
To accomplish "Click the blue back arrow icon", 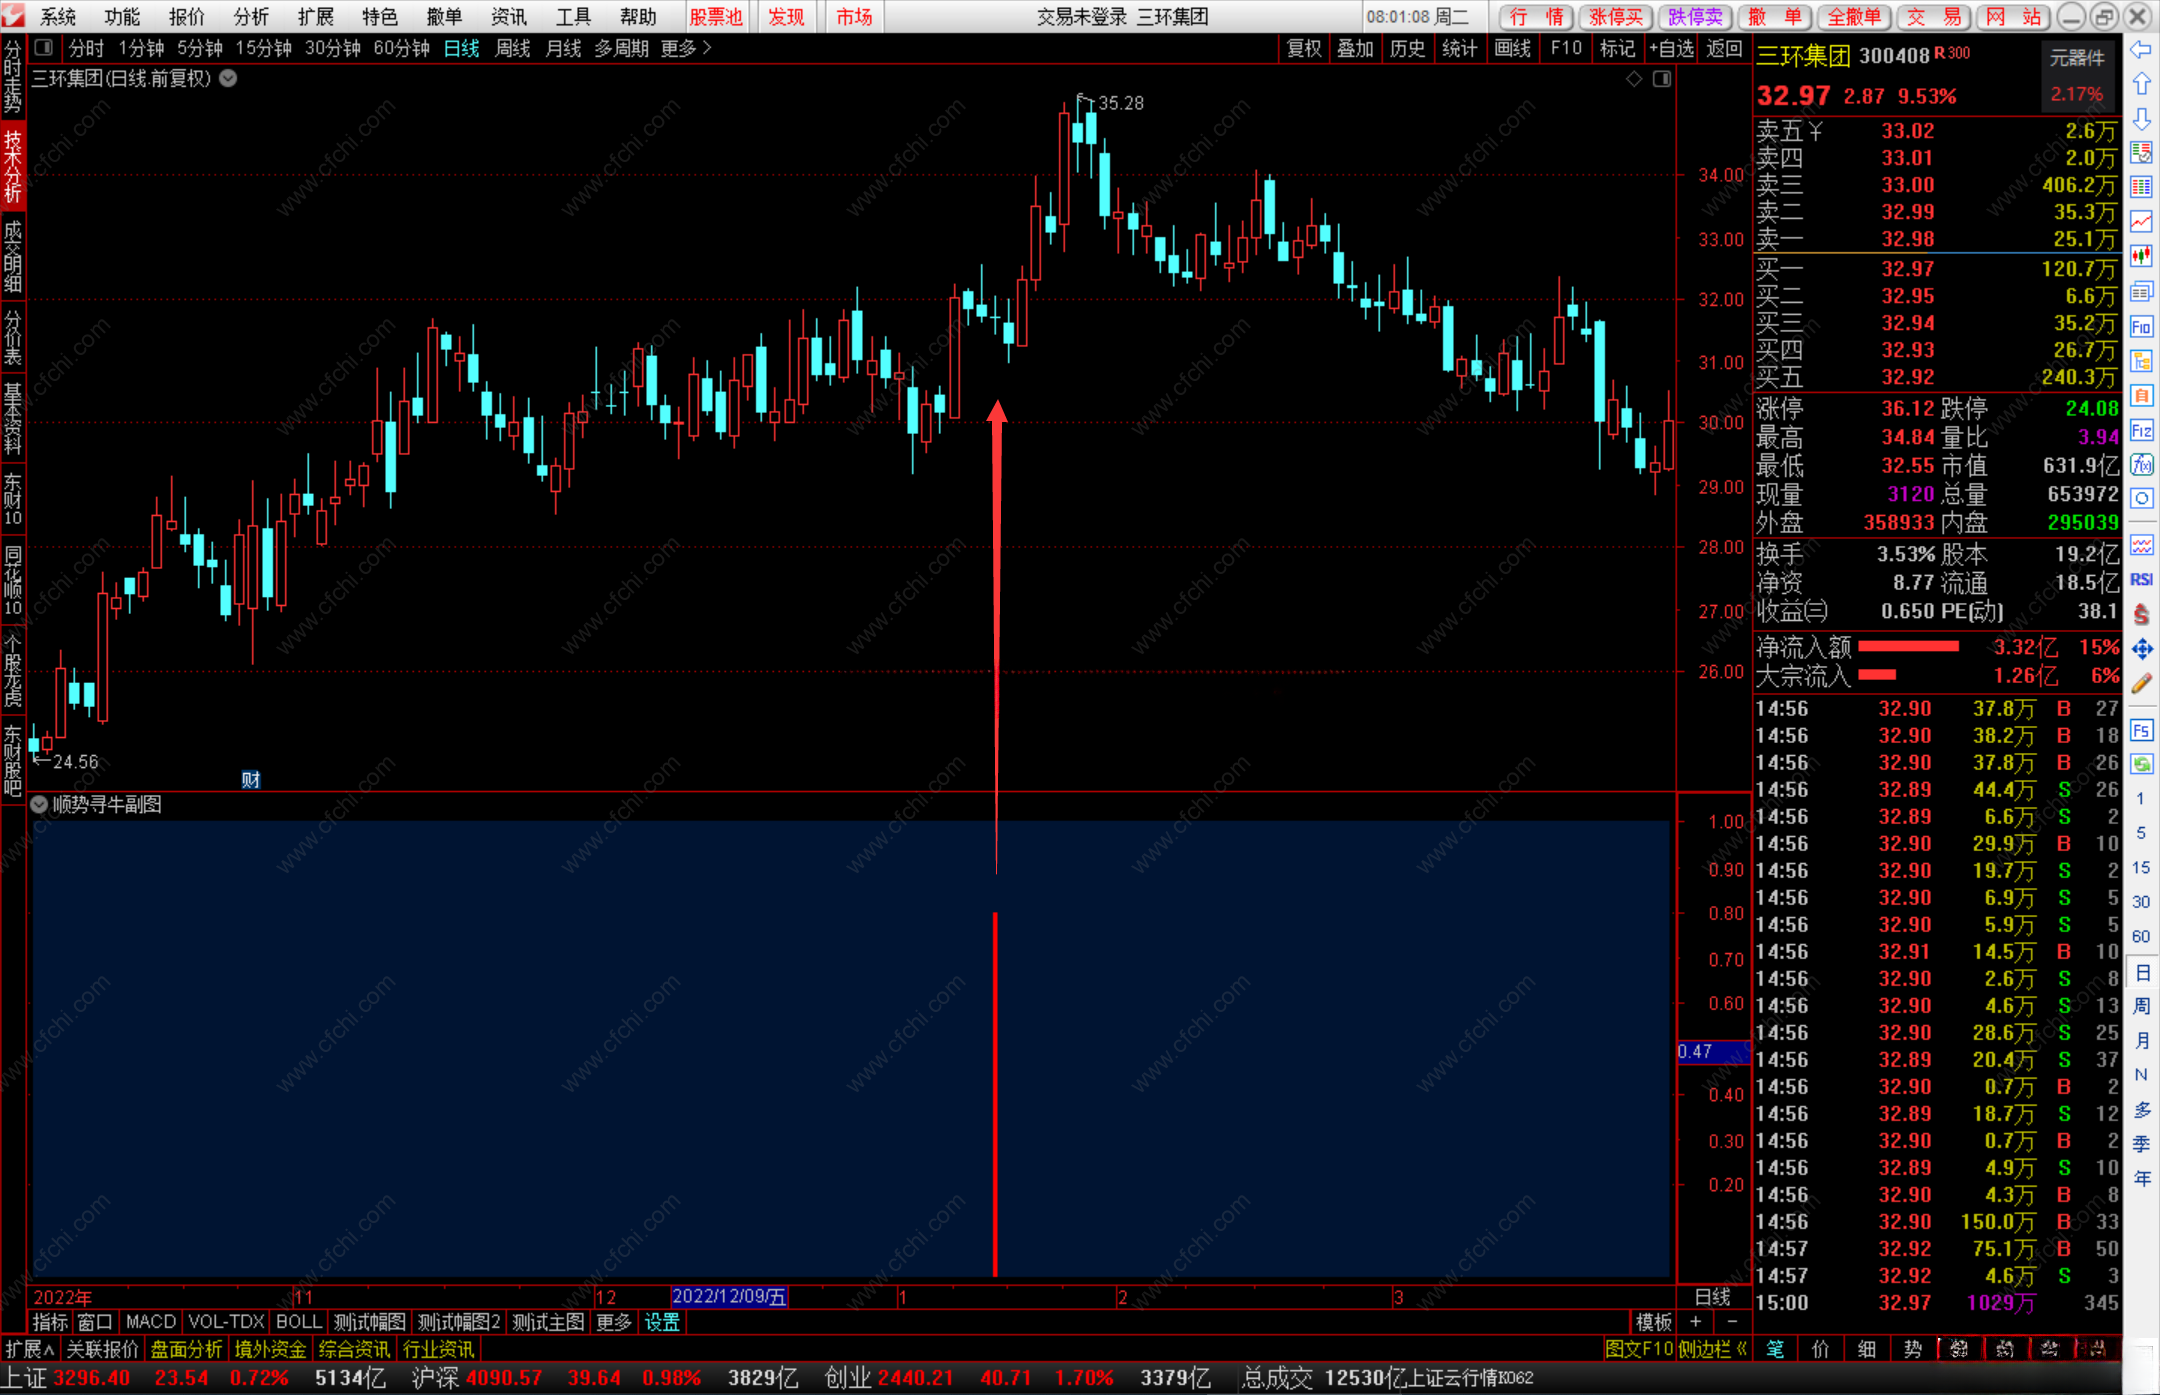I will 2141,50.
